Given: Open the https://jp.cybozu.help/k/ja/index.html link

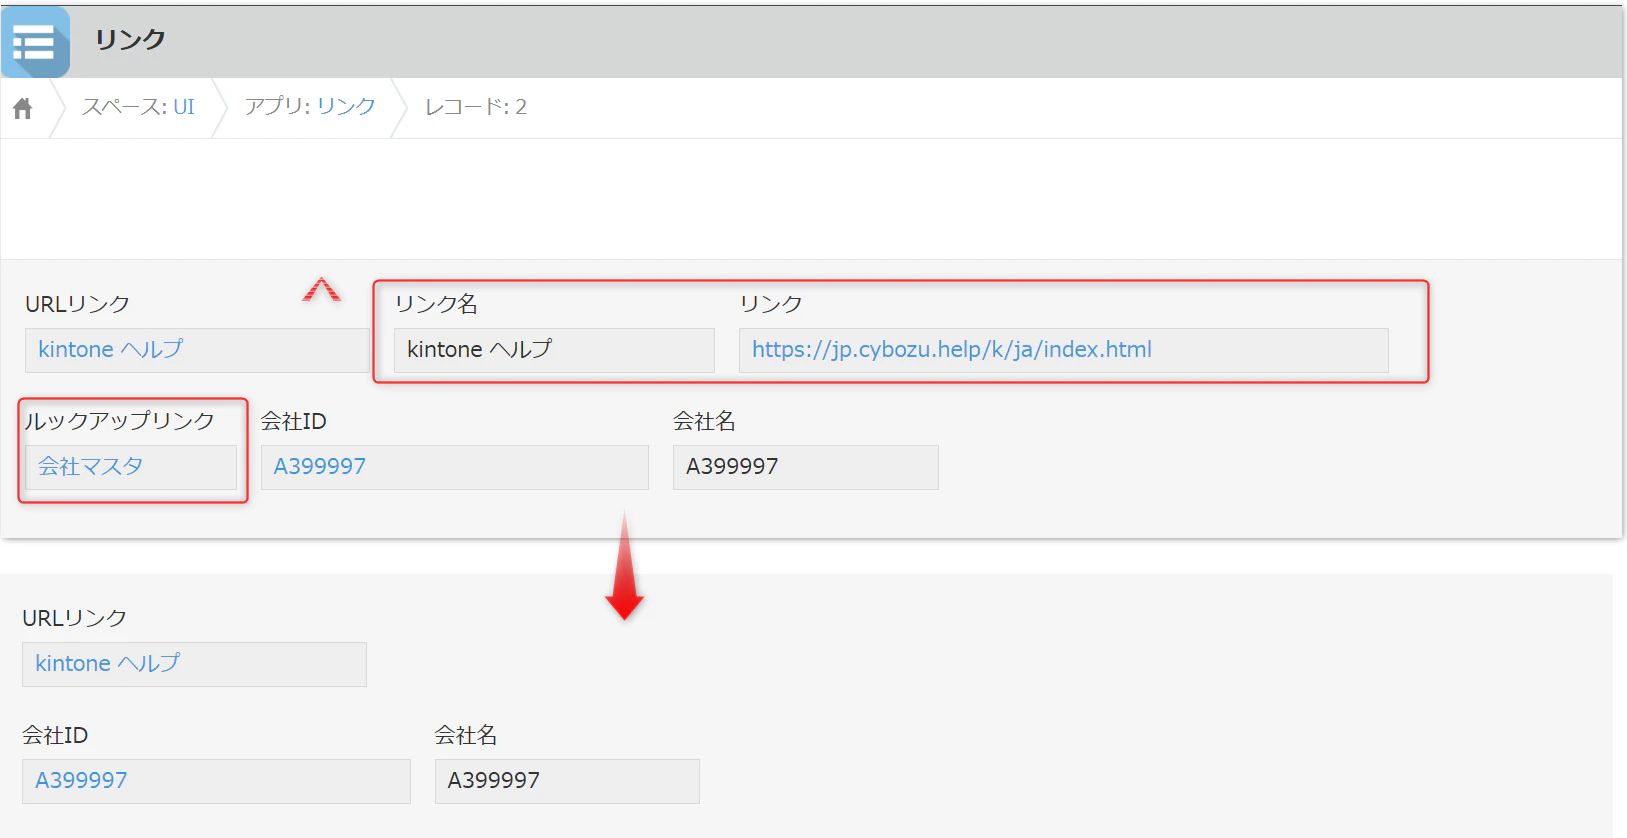Looking at the screenshot, I should (952, 349).
